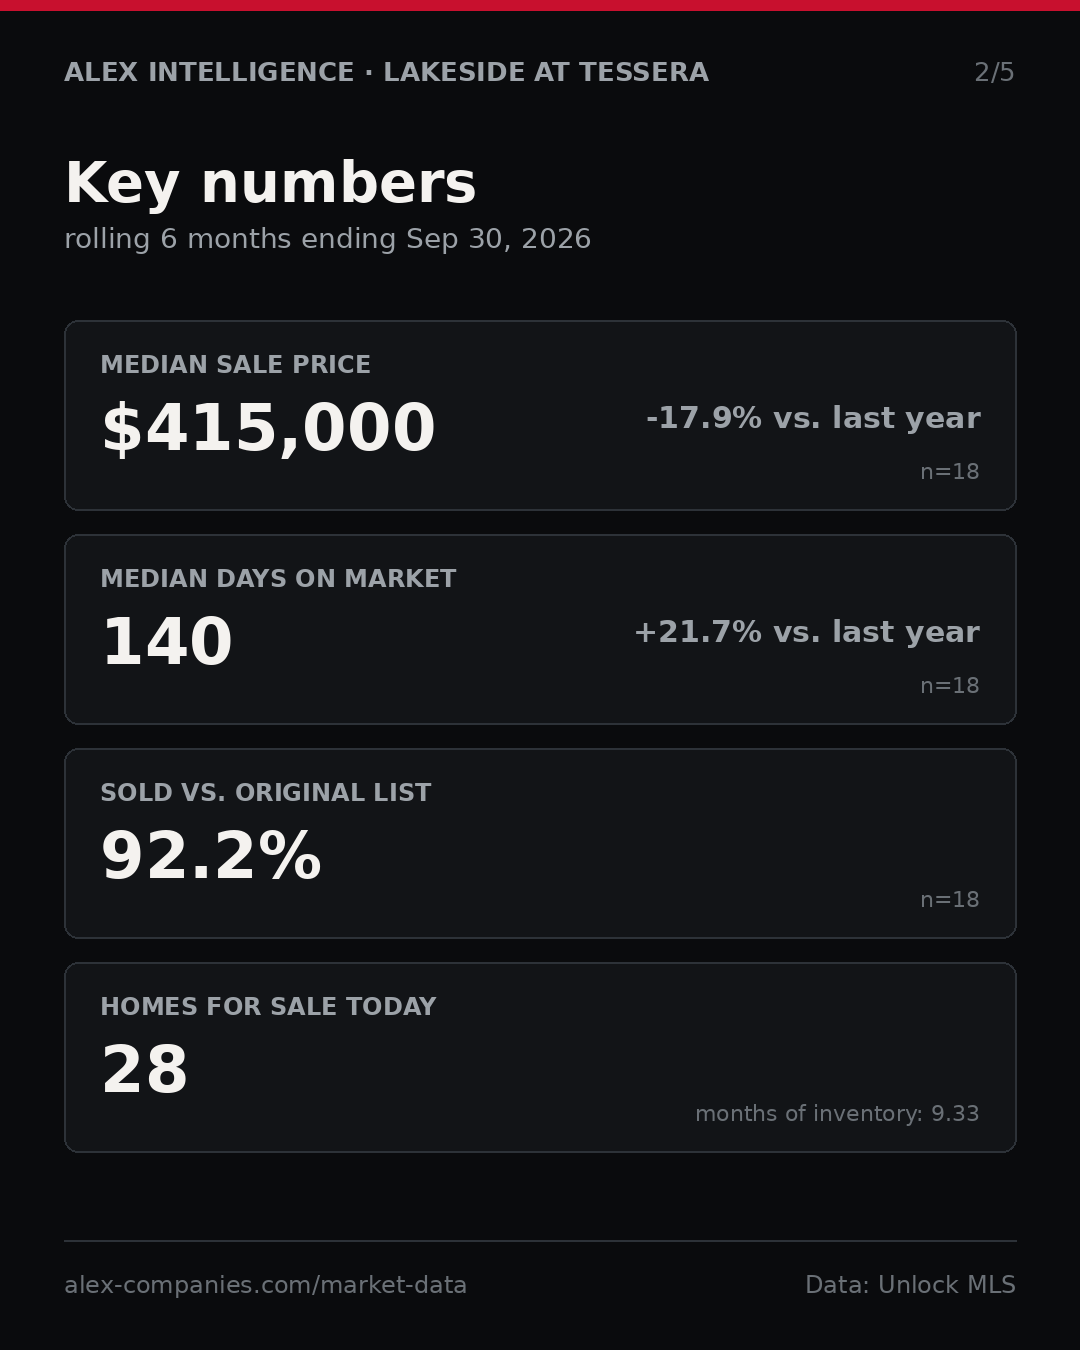
Task: Click the 92.2% value
Action: pos(211,857)
